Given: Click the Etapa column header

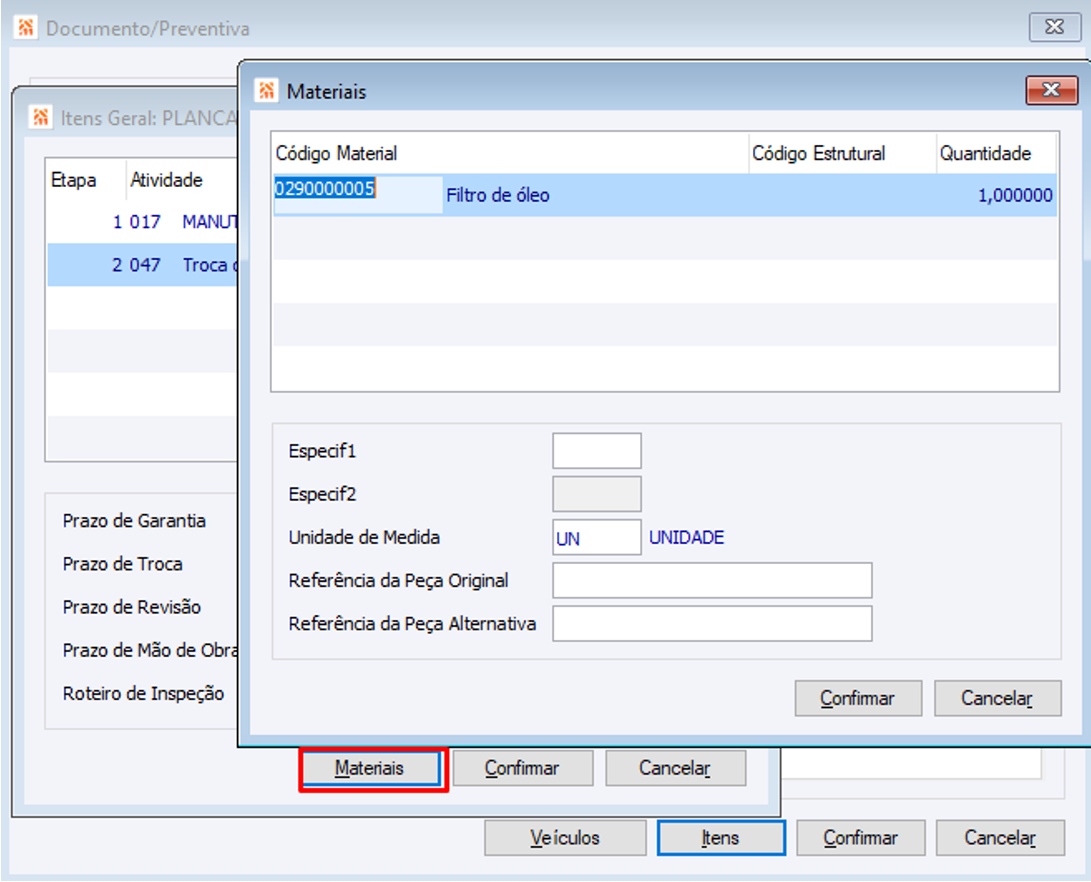Looking at the screenshot, I should (x=73, y=180).
